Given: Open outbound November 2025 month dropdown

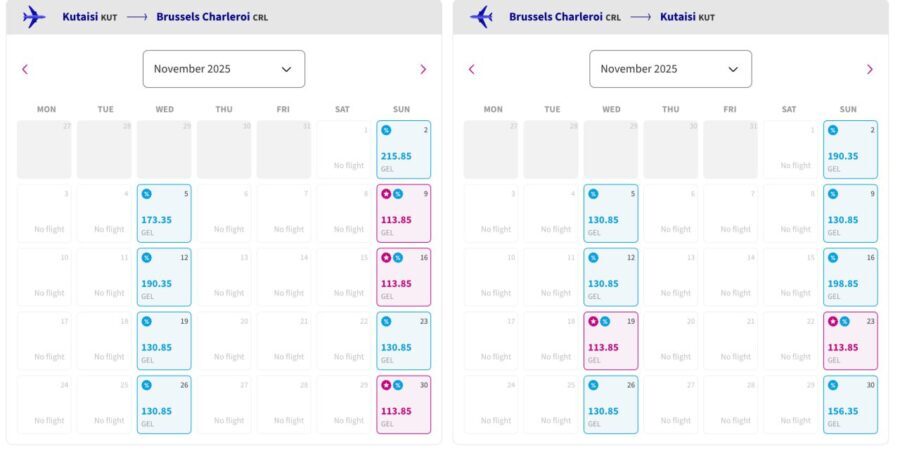Looking at the screenshot, I should (x=224, y=69).
